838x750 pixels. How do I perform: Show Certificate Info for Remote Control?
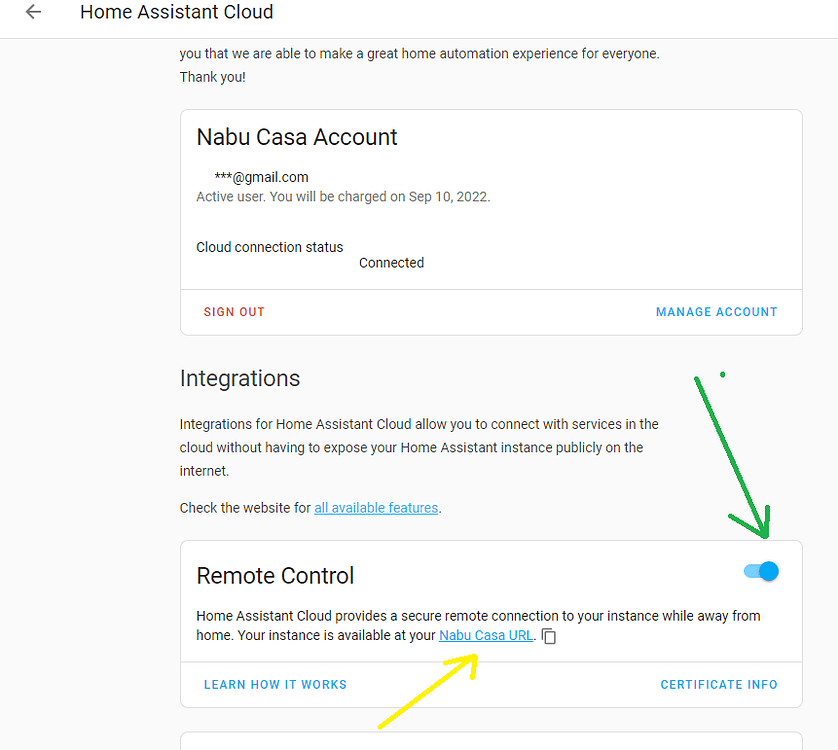718,684
